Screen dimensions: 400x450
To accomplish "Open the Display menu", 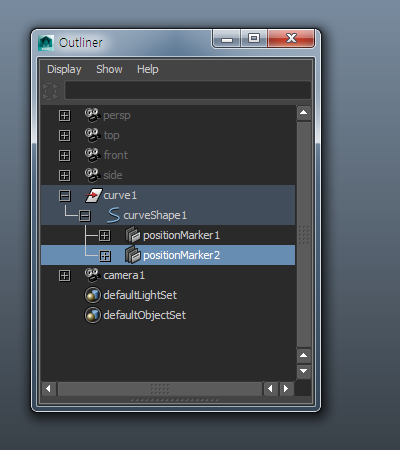I will pyautogui.click(x=64, y=69).
